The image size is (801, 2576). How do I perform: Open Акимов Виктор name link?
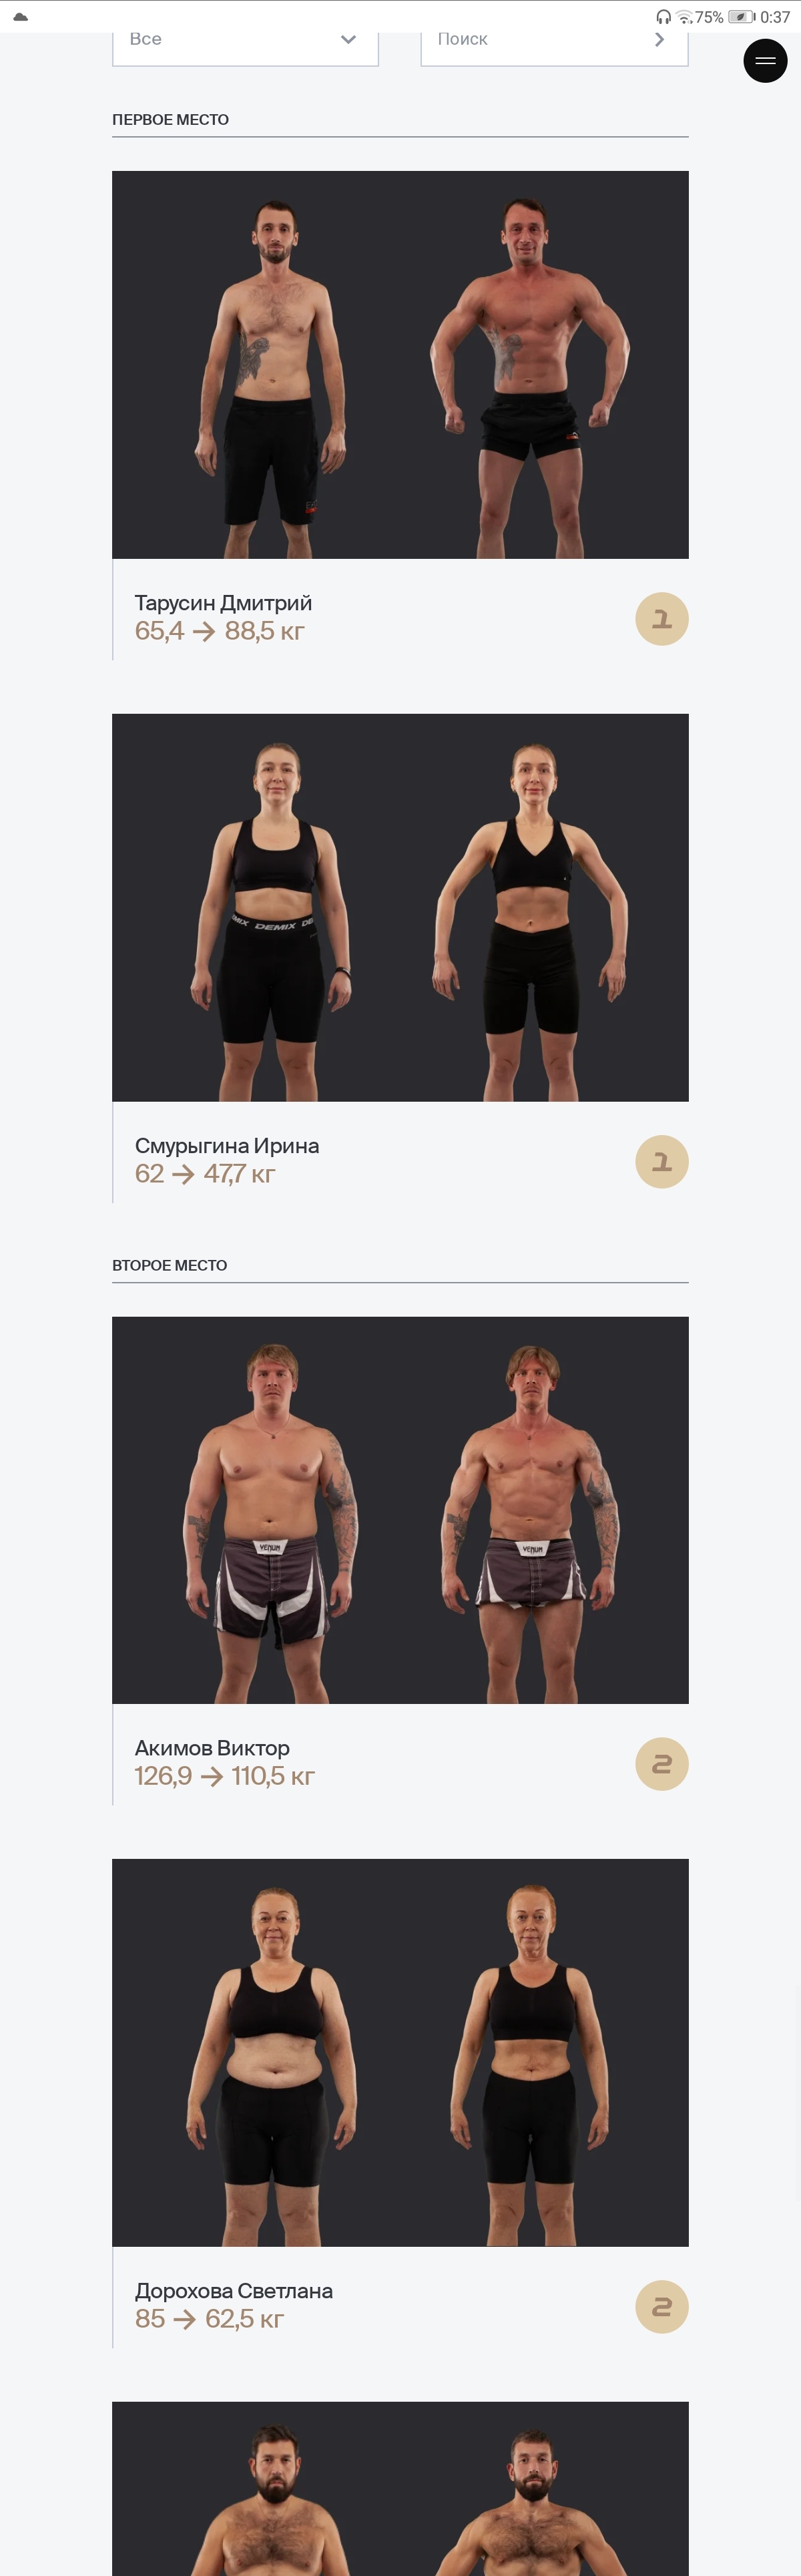[212, 1748]
